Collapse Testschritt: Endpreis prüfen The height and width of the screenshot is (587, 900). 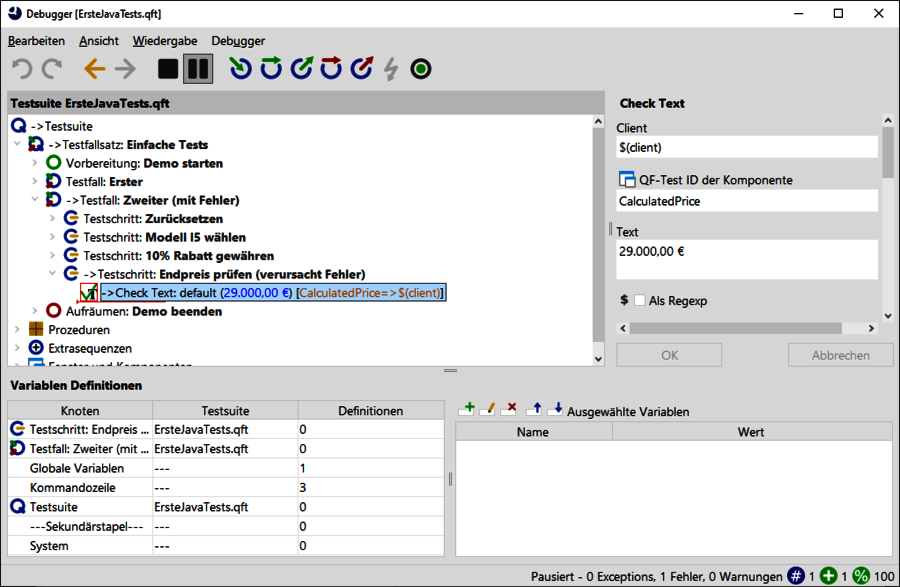(x=52, y=274)
